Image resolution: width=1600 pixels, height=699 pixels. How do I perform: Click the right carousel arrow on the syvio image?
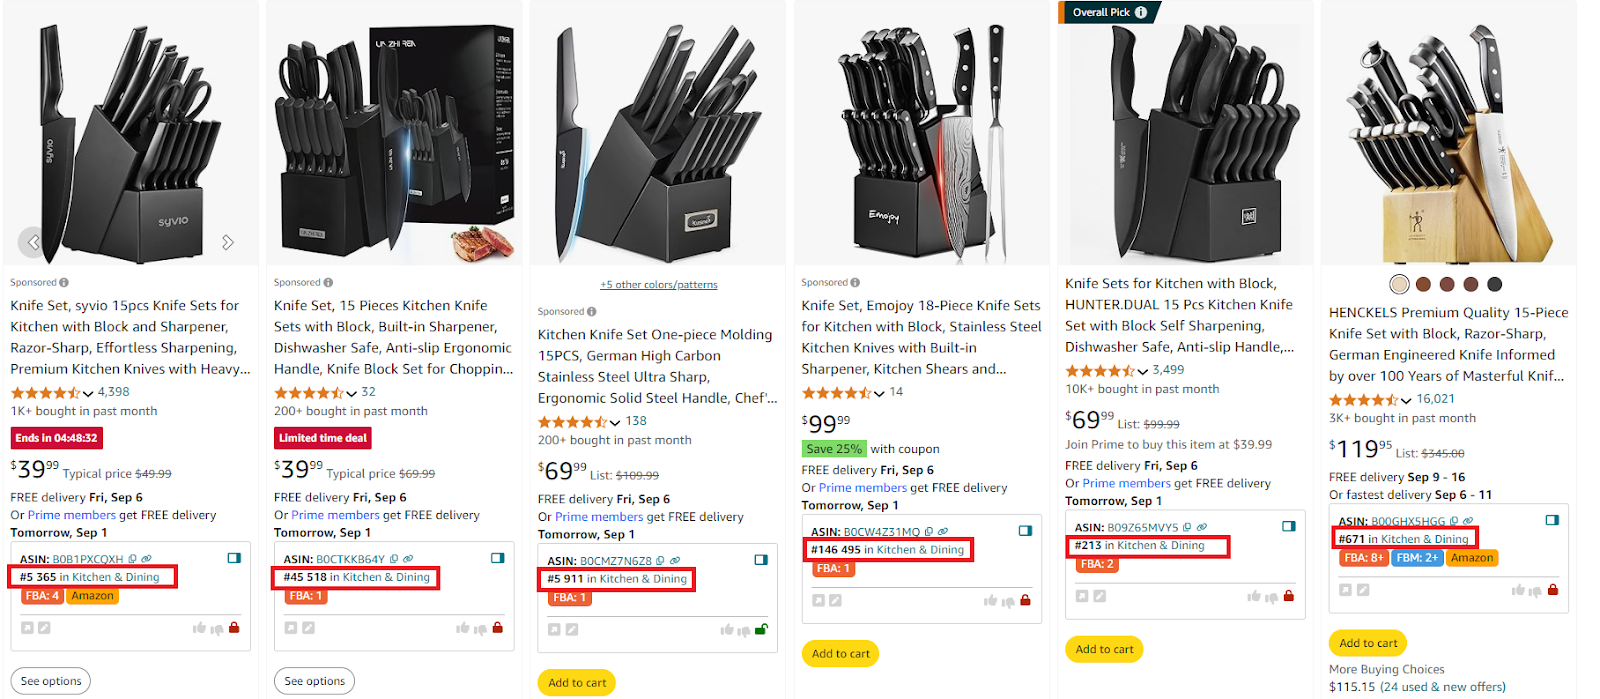228,241
